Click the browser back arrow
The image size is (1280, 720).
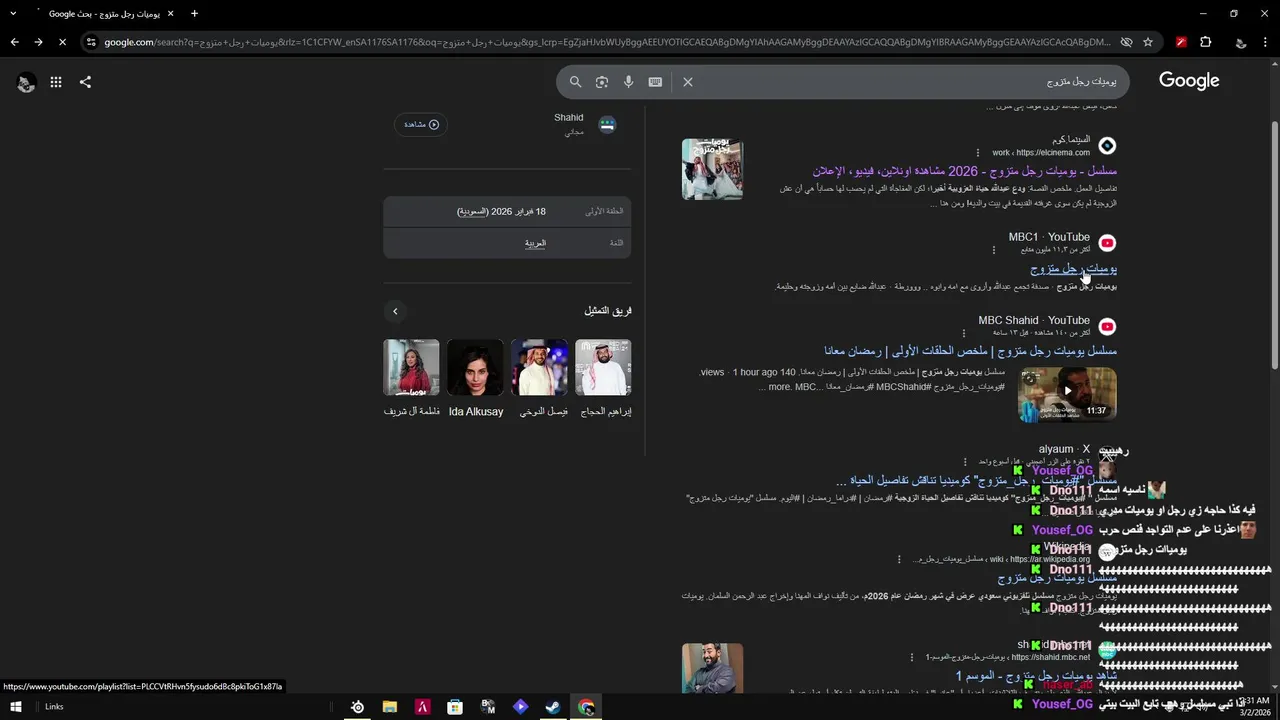pos(14,42)
